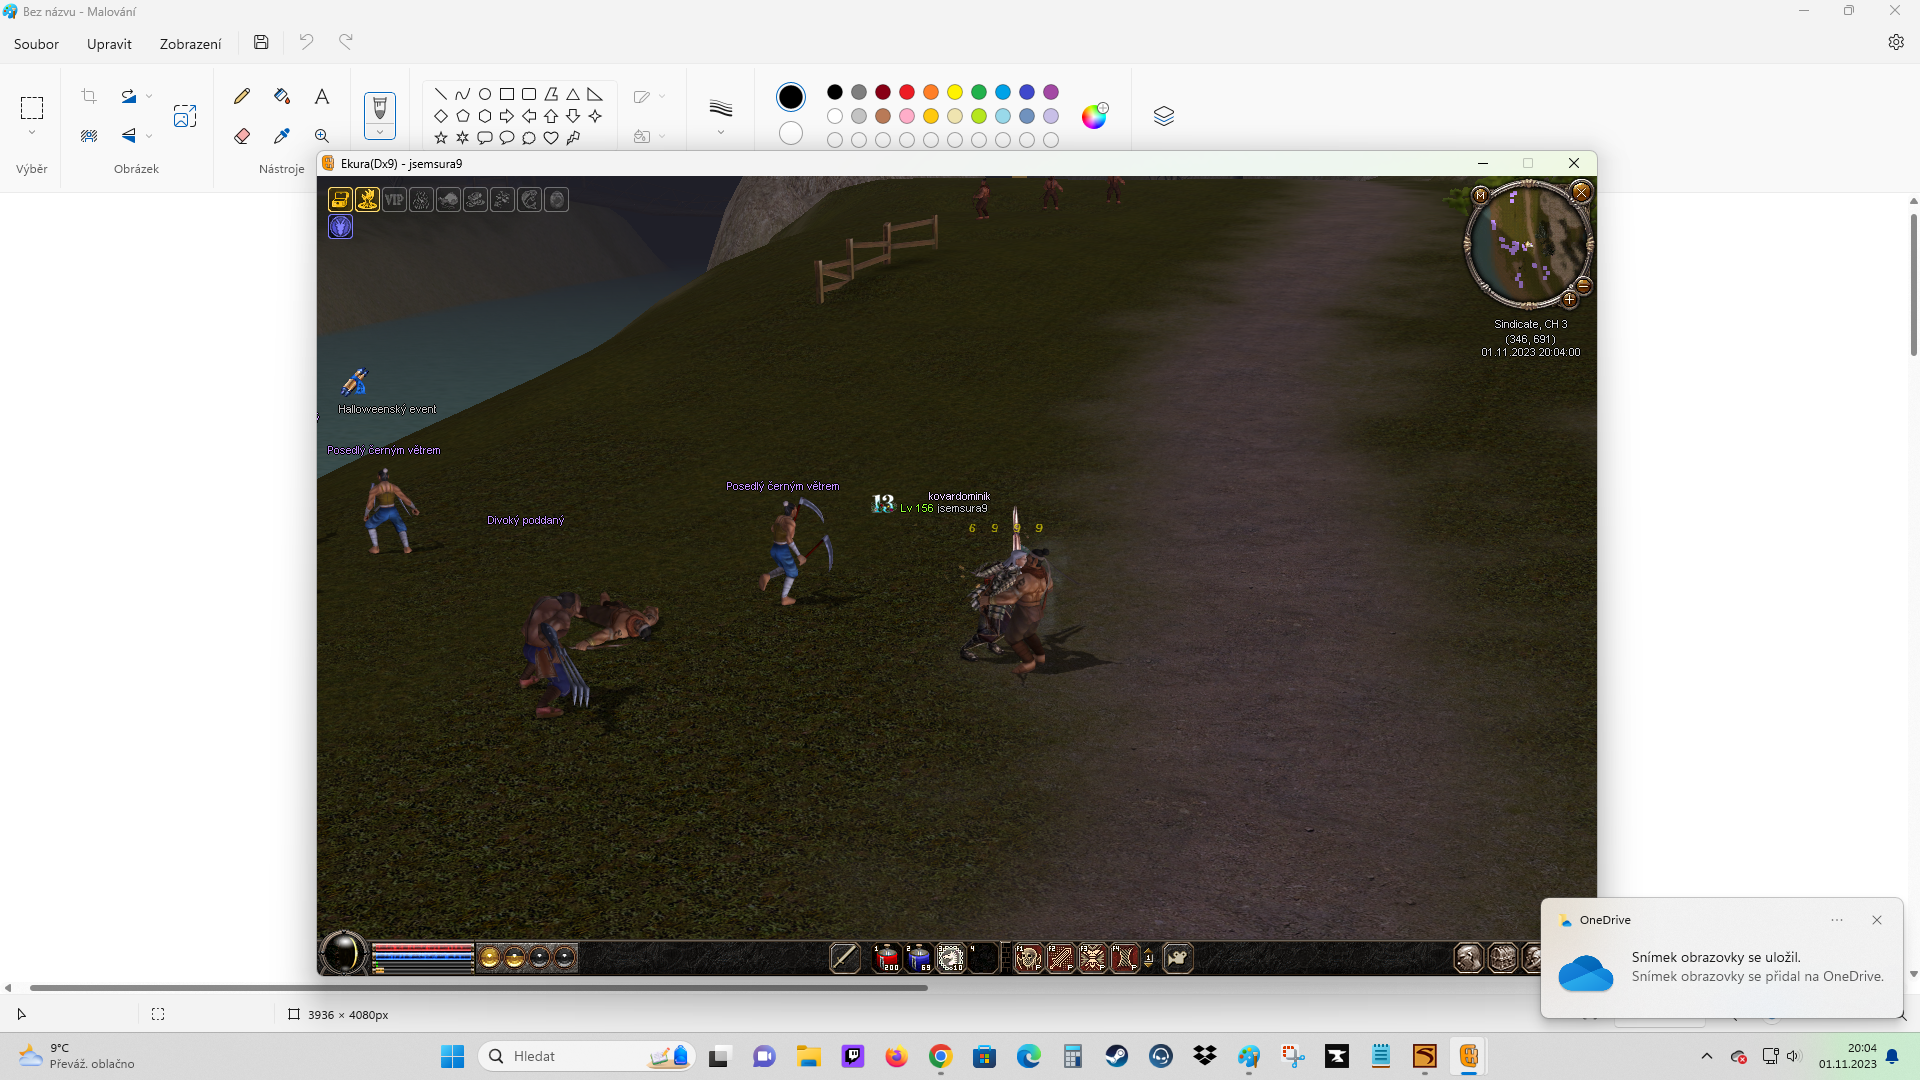Select the Magnifier zoom tool
The width and height of the screenshot is (1920, 1080).
click(x=322, y=136)
